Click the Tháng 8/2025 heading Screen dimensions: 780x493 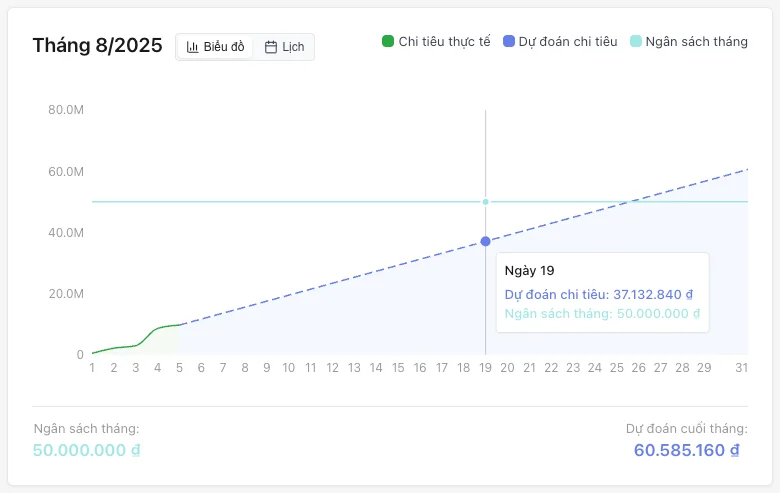point(97,46)
